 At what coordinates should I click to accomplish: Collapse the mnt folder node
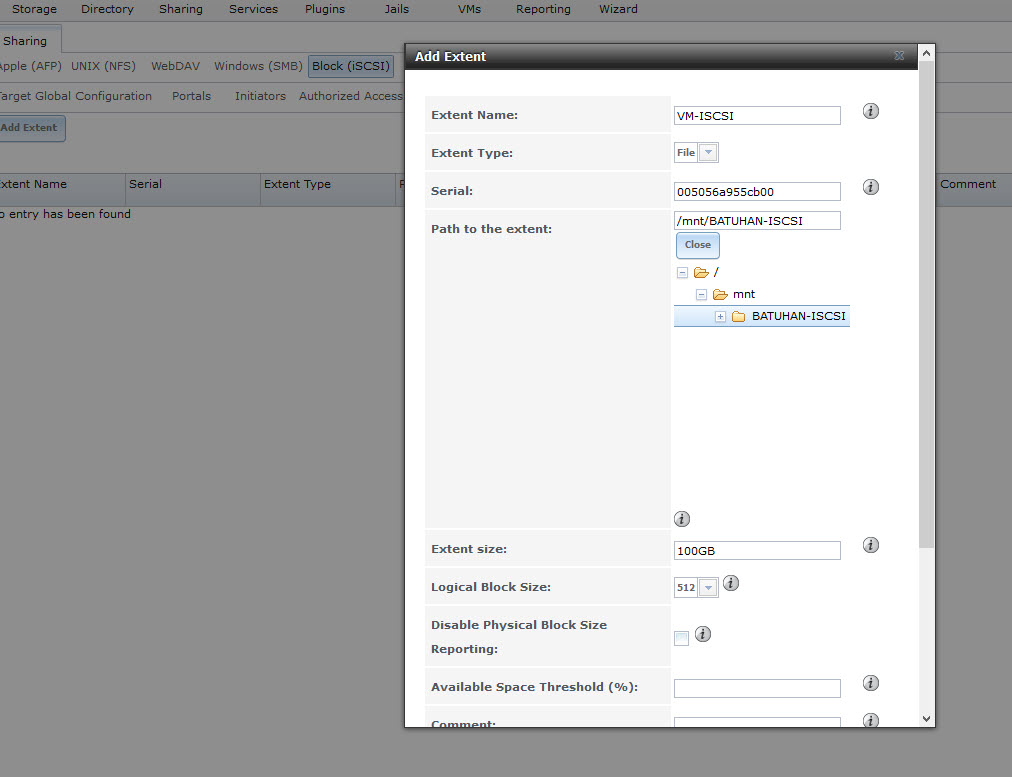(x=701, y=295)
